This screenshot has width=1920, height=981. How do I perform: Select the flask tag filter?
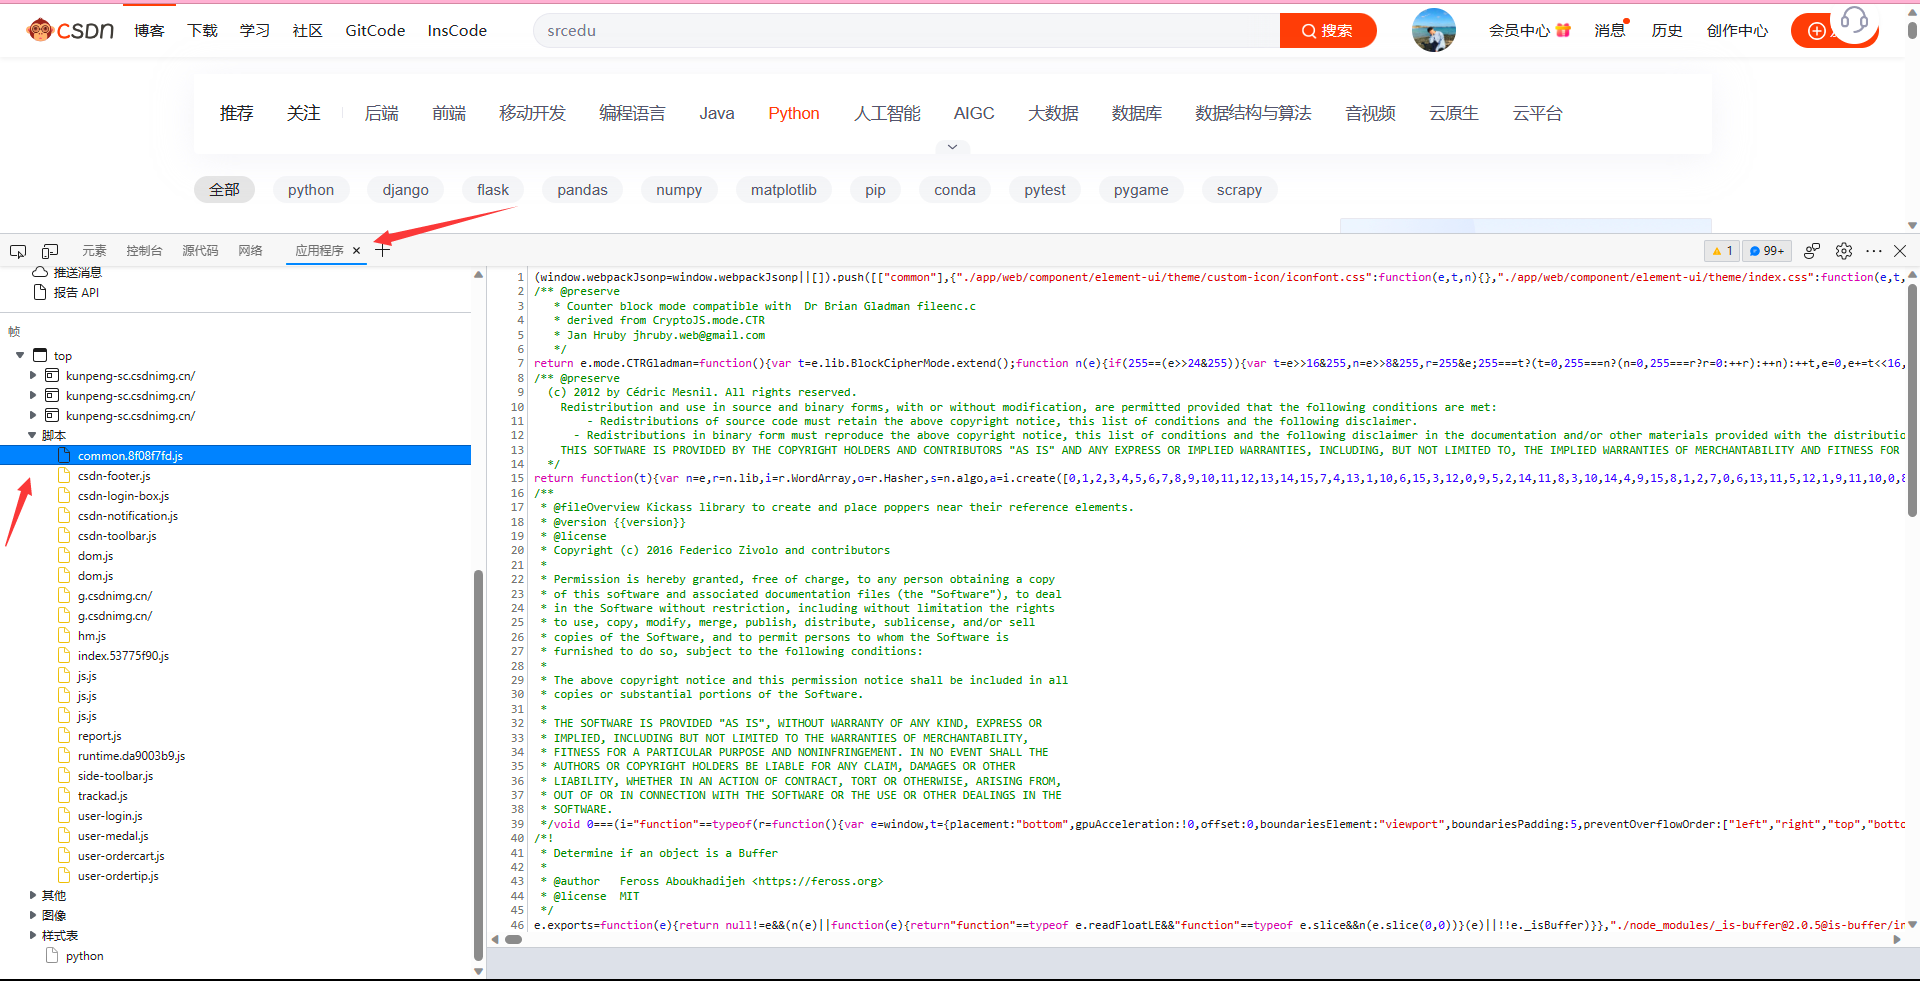tap(492, 190)
